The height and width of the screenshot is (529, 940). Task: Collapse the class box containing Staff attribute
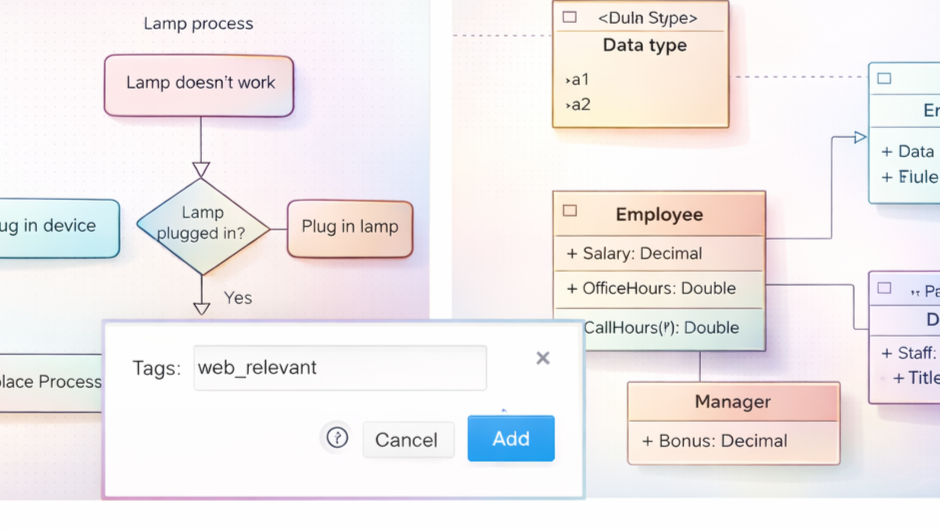pyautogui.click(x=884, y=288)
